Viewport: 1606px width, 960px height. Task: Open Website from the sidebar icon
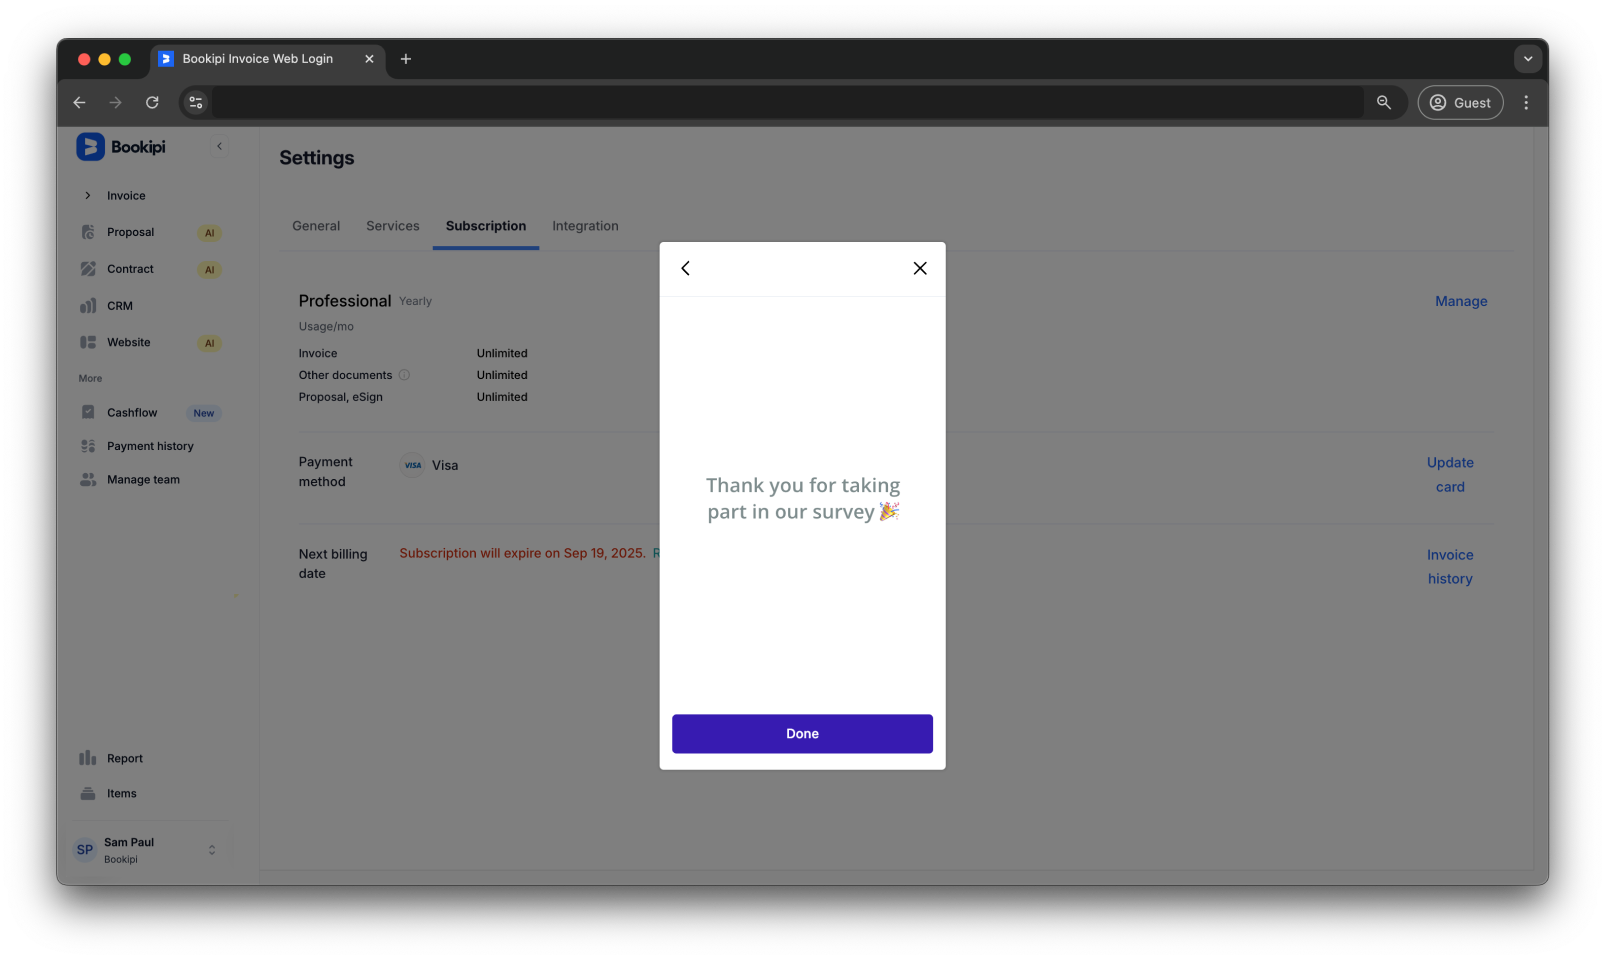(88, 342)
